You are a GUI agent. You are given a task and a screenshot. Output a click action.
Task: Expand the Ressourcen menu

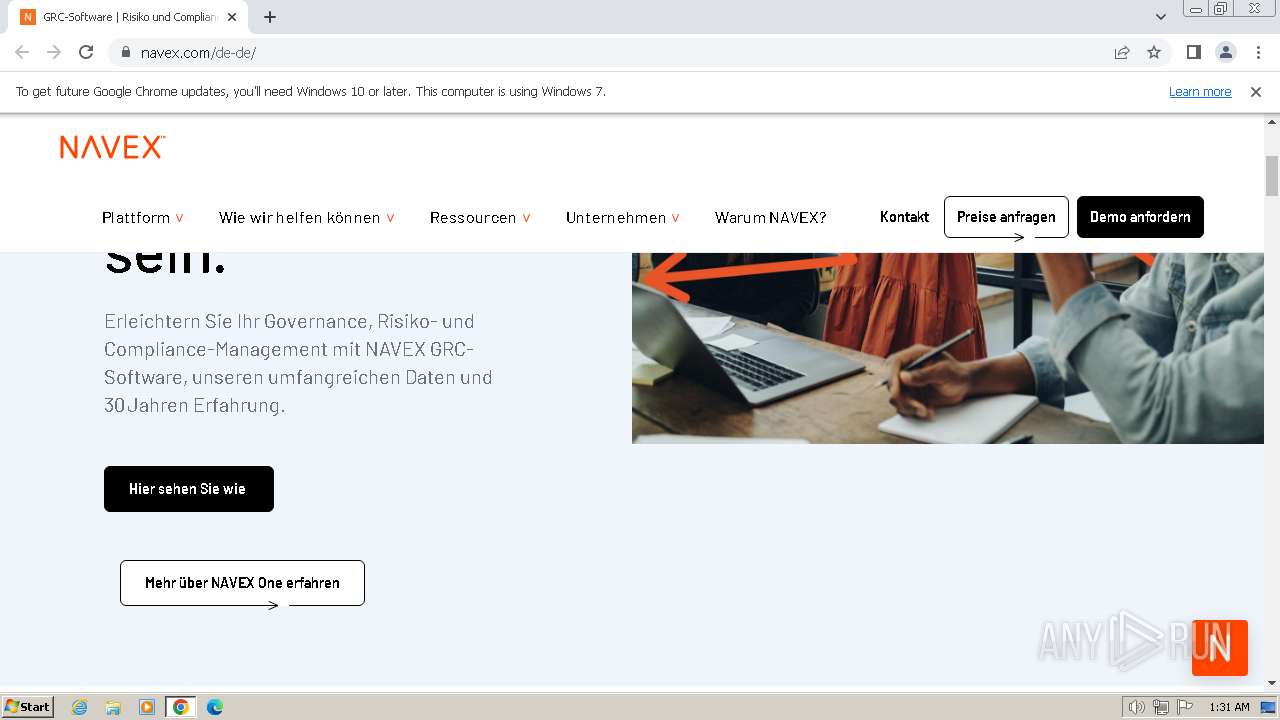click(x=480, y=217)
